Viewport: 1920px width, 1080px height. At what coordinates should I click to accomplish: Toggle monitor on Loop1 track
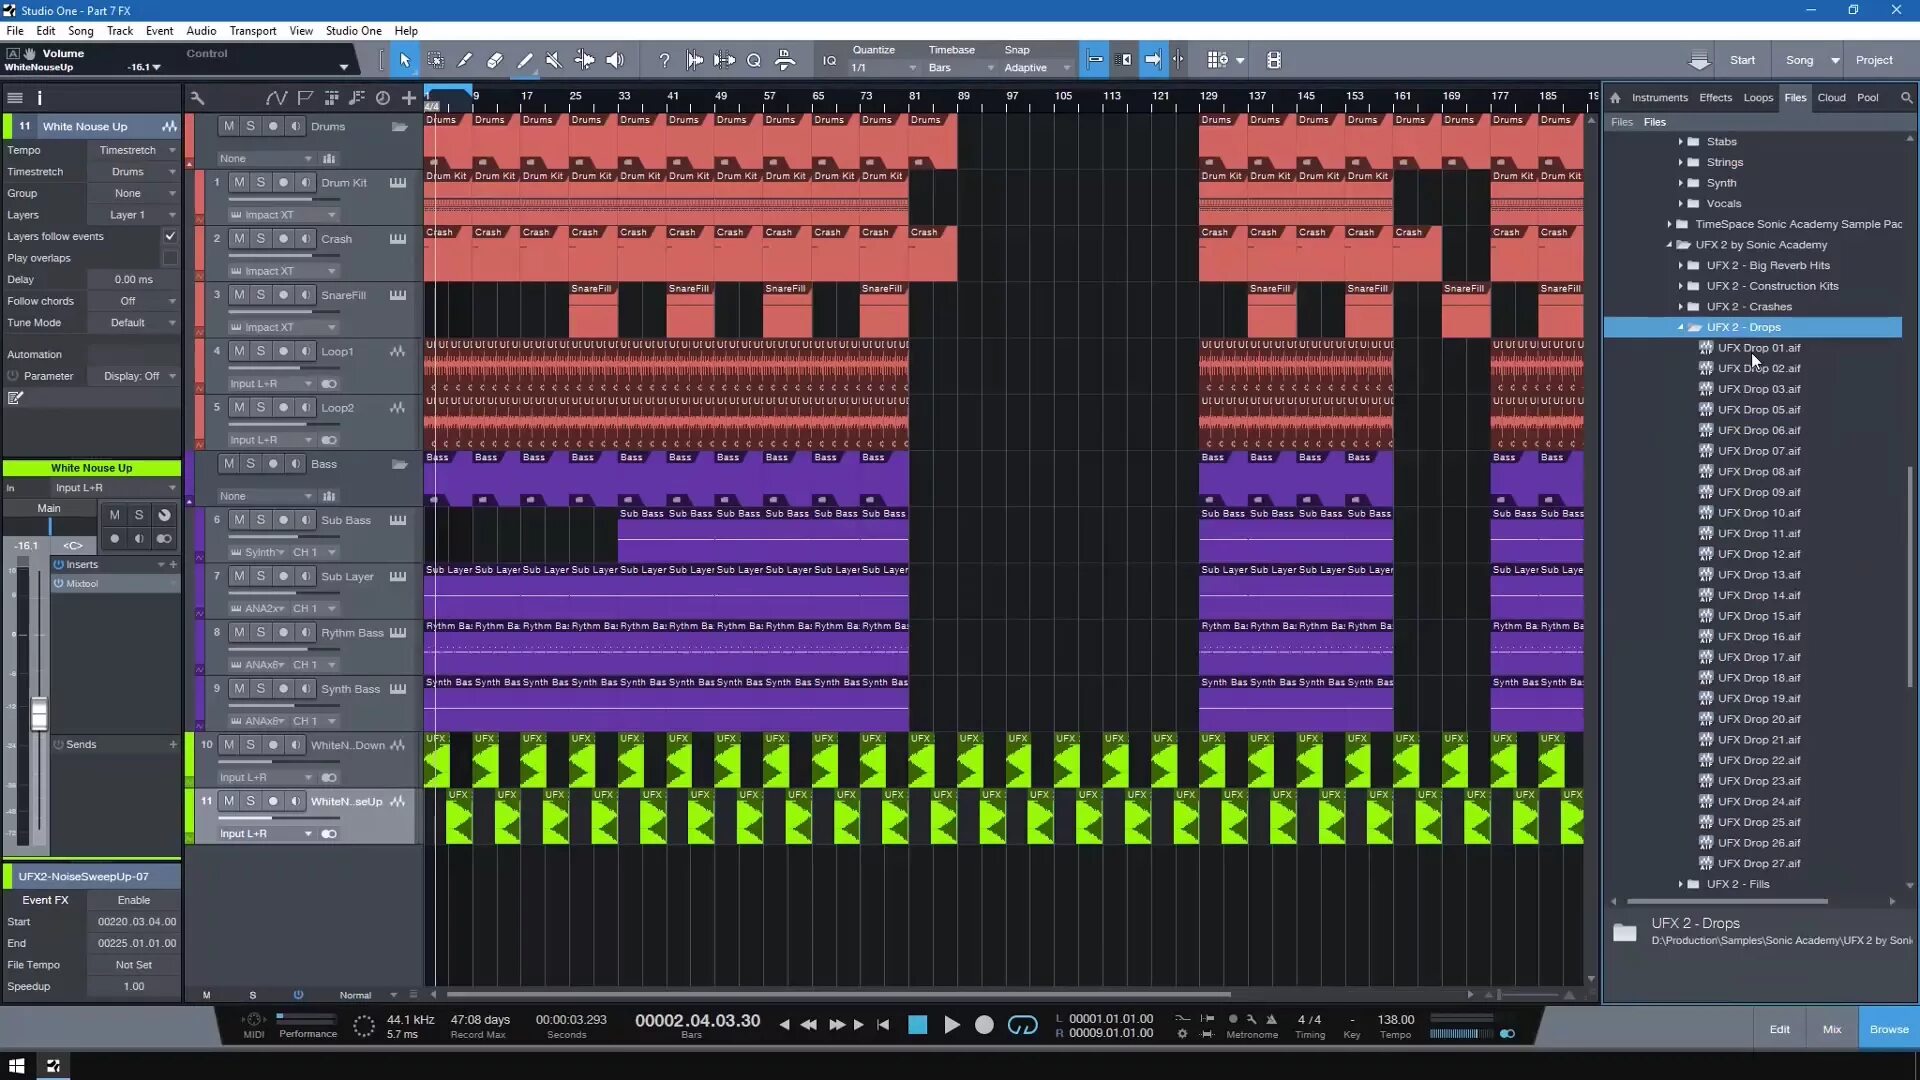(305, 351)
